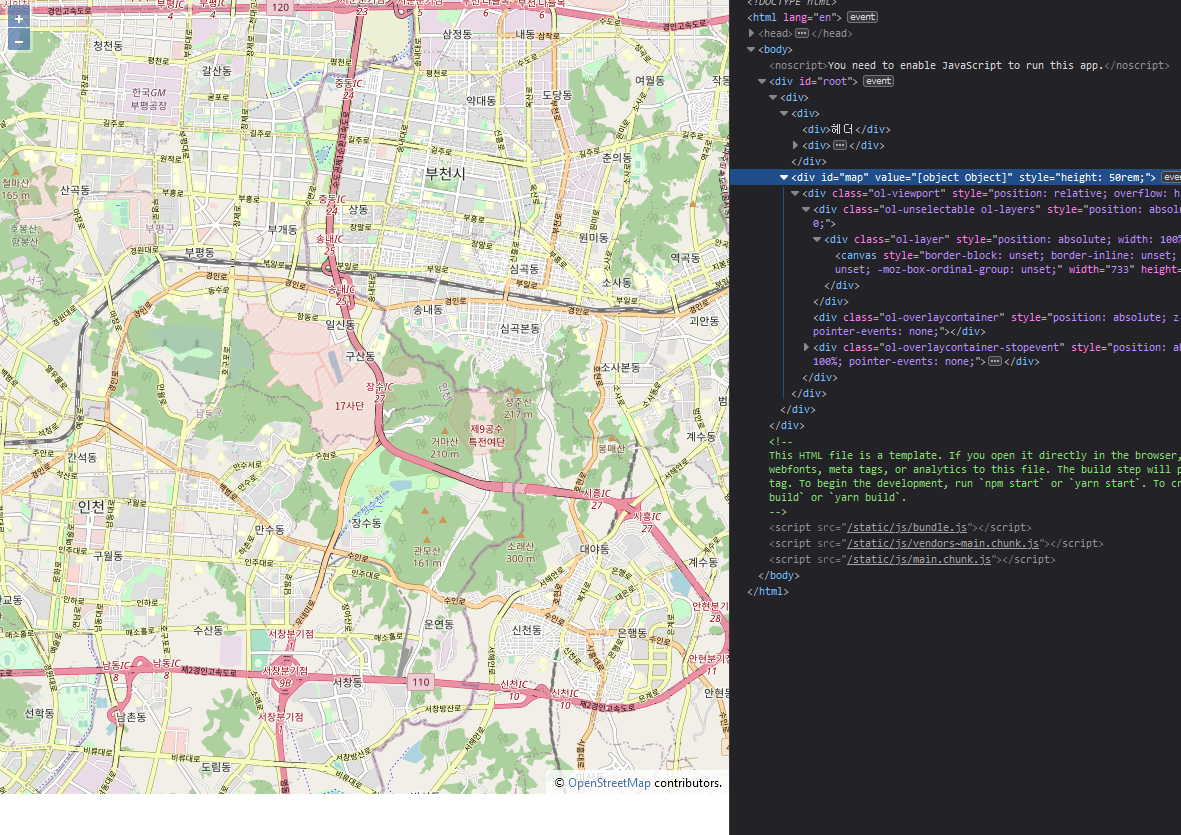Collapse the ol-layer div node
Viewport: 1181px width, 835px height.
(817, 239)
